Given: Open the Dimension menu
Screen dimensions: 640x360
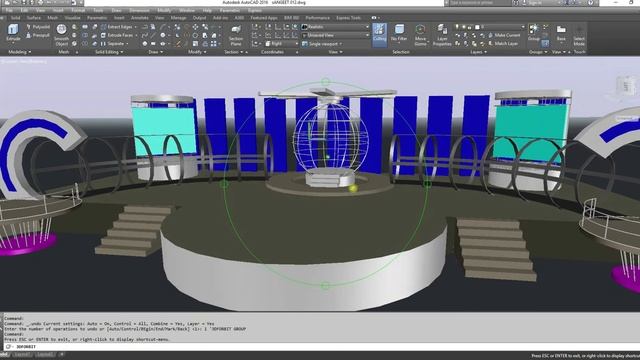Looking at the screenshot, I should (x=139, y=10).
